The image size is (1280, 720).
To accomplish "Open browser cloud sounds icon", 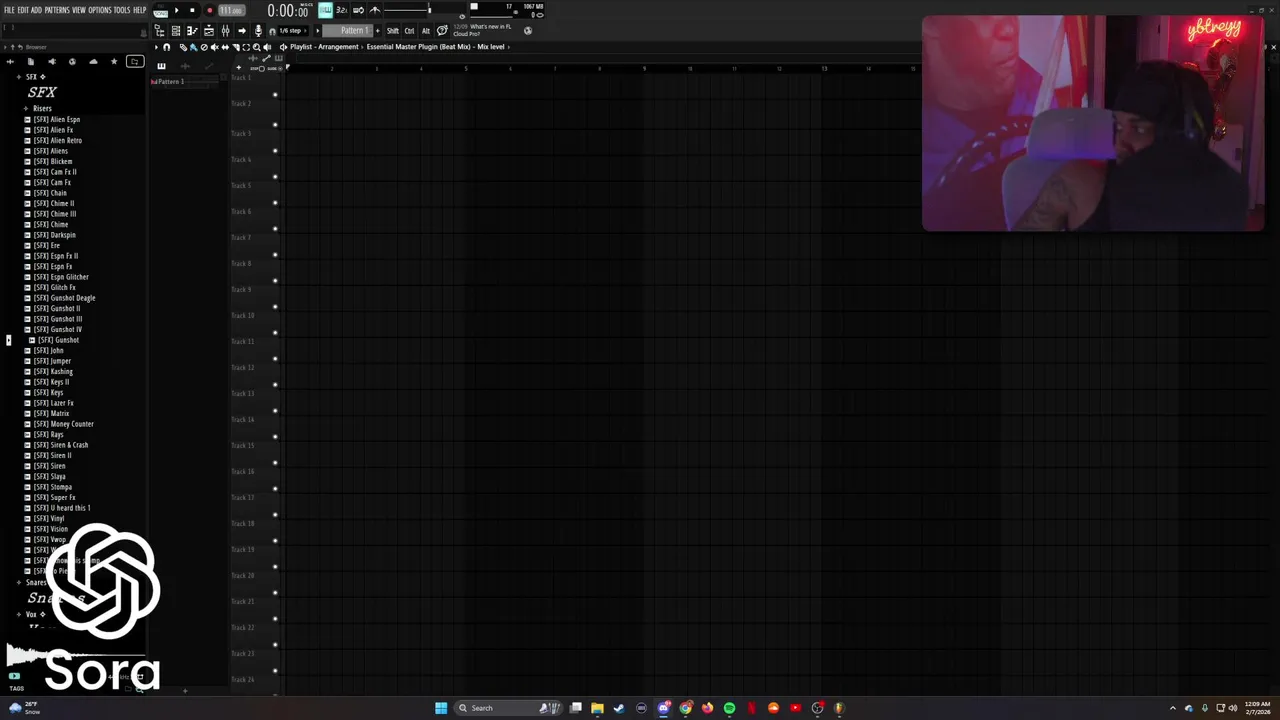I will pos(93,61).
